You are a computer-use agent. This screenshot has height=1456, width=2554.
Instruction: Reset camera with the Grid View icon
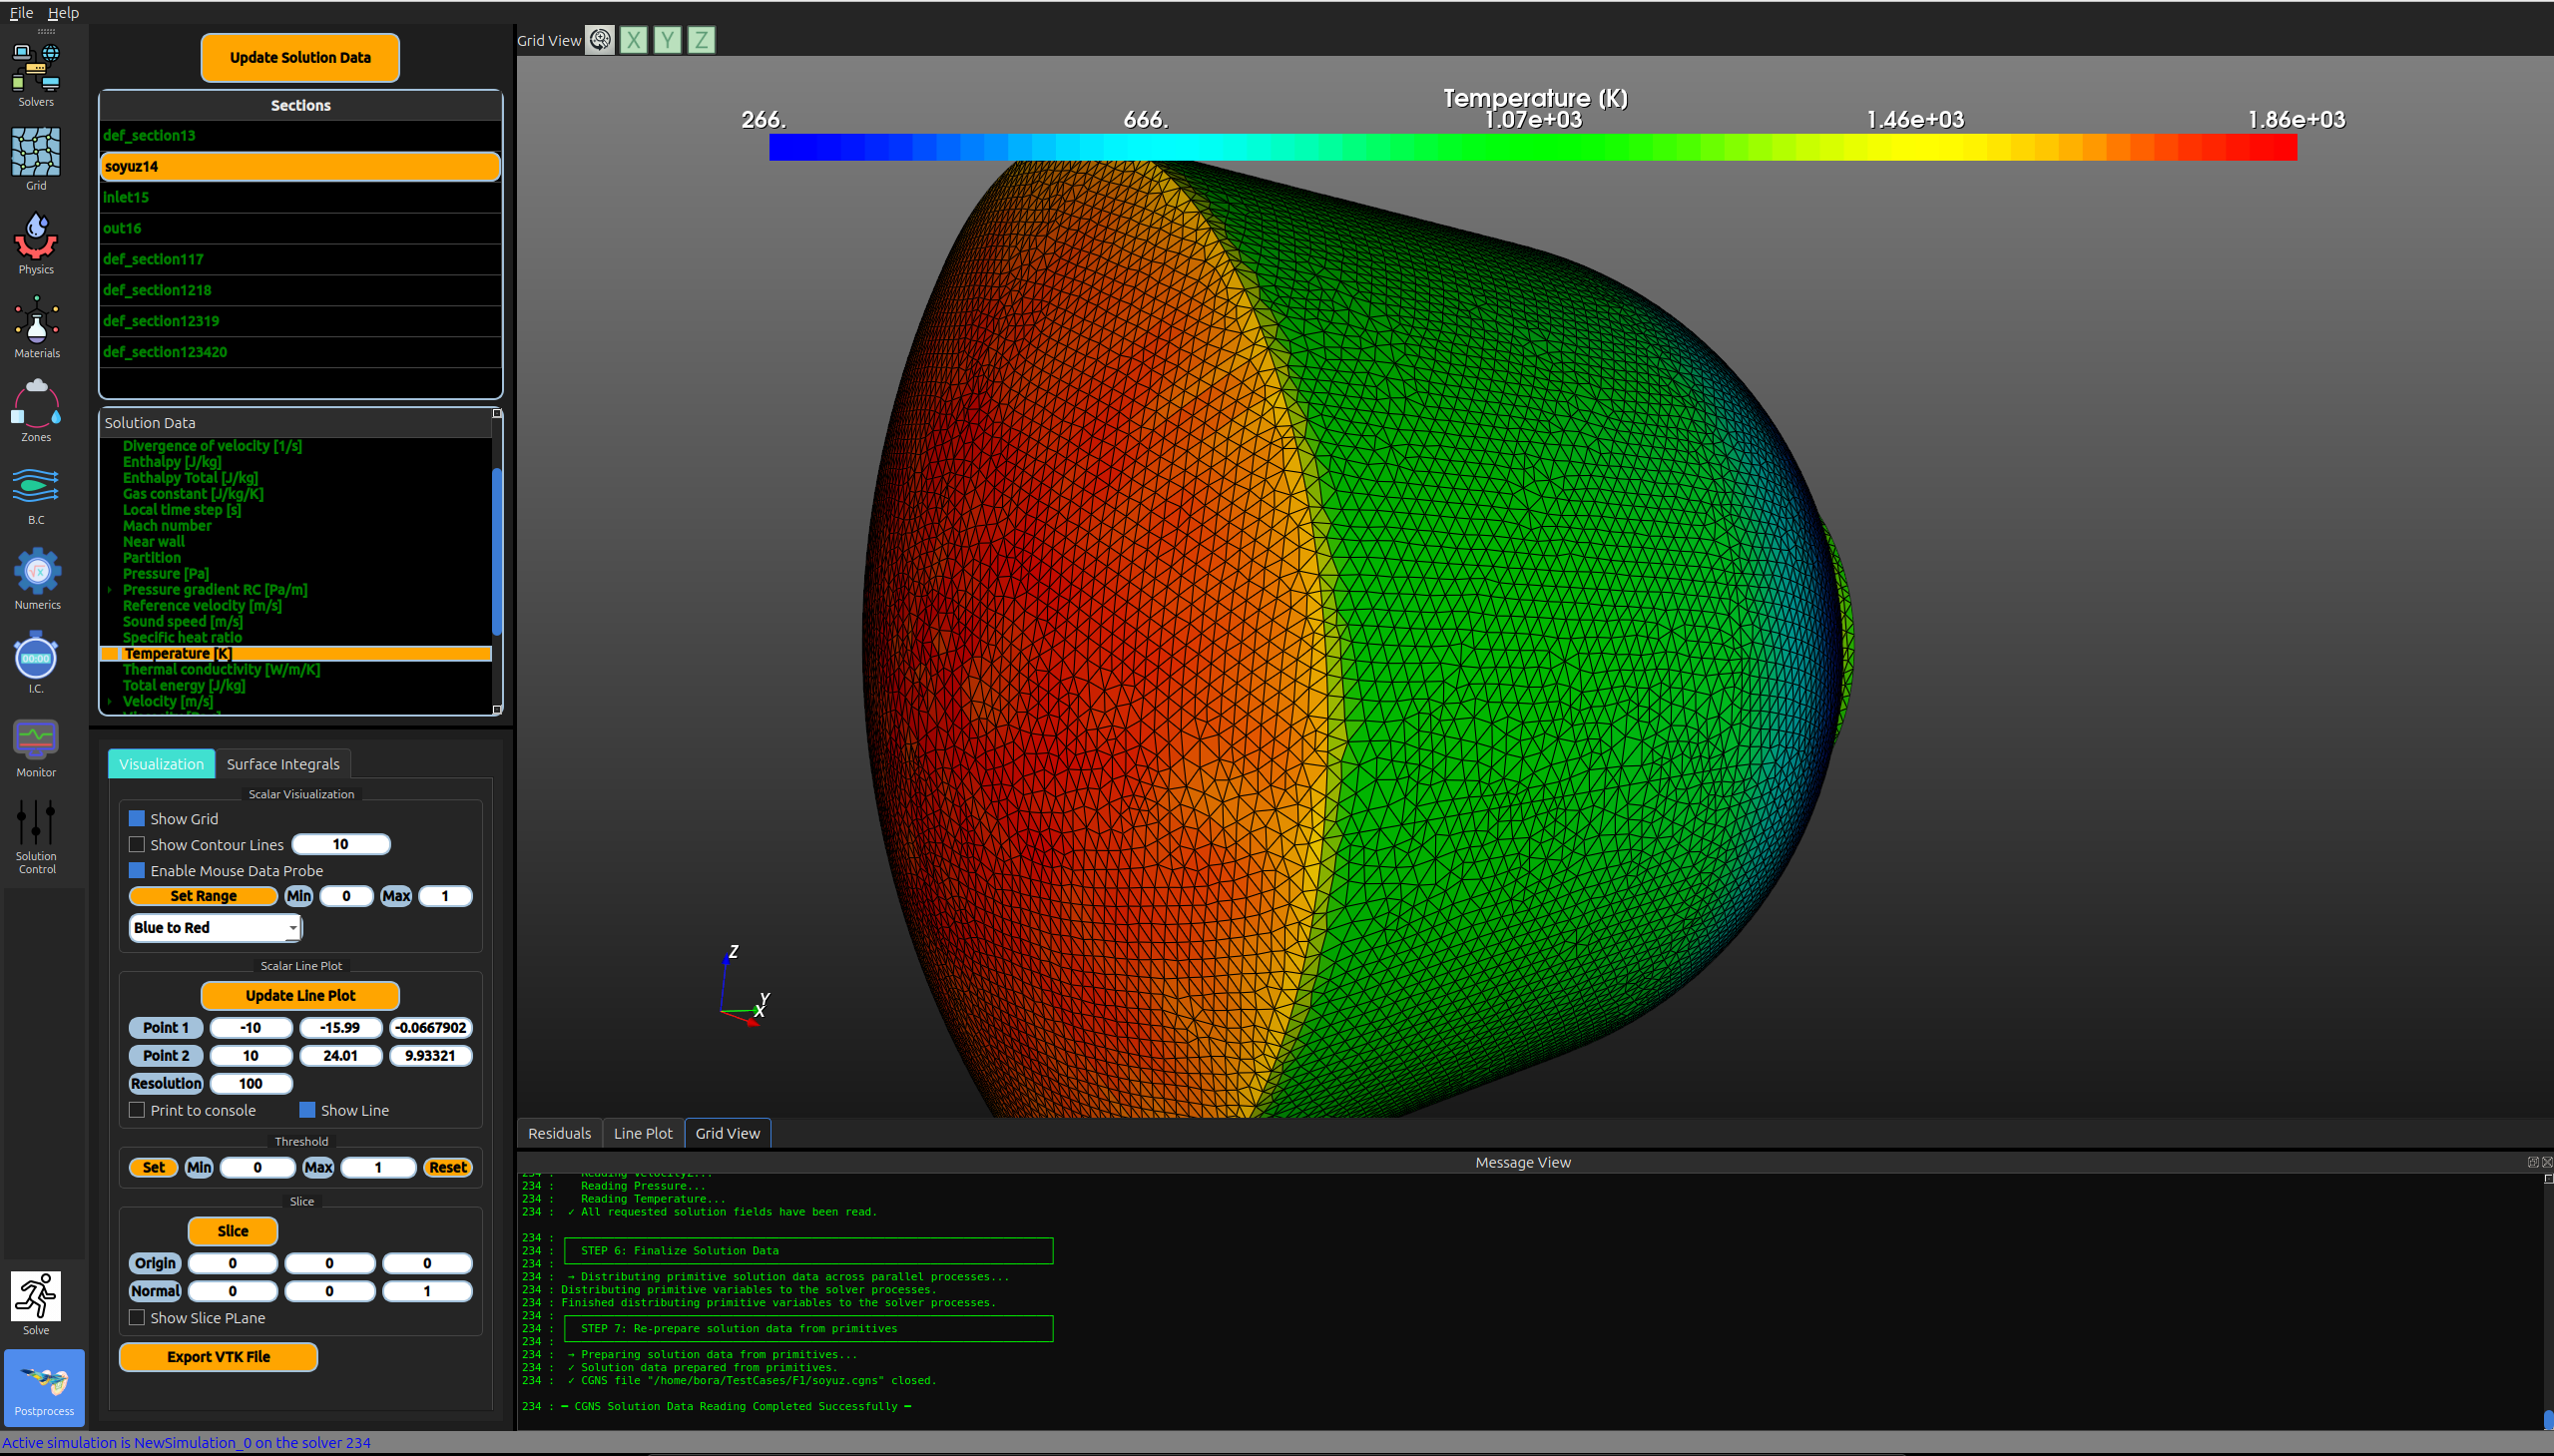[x=600, y=40]
